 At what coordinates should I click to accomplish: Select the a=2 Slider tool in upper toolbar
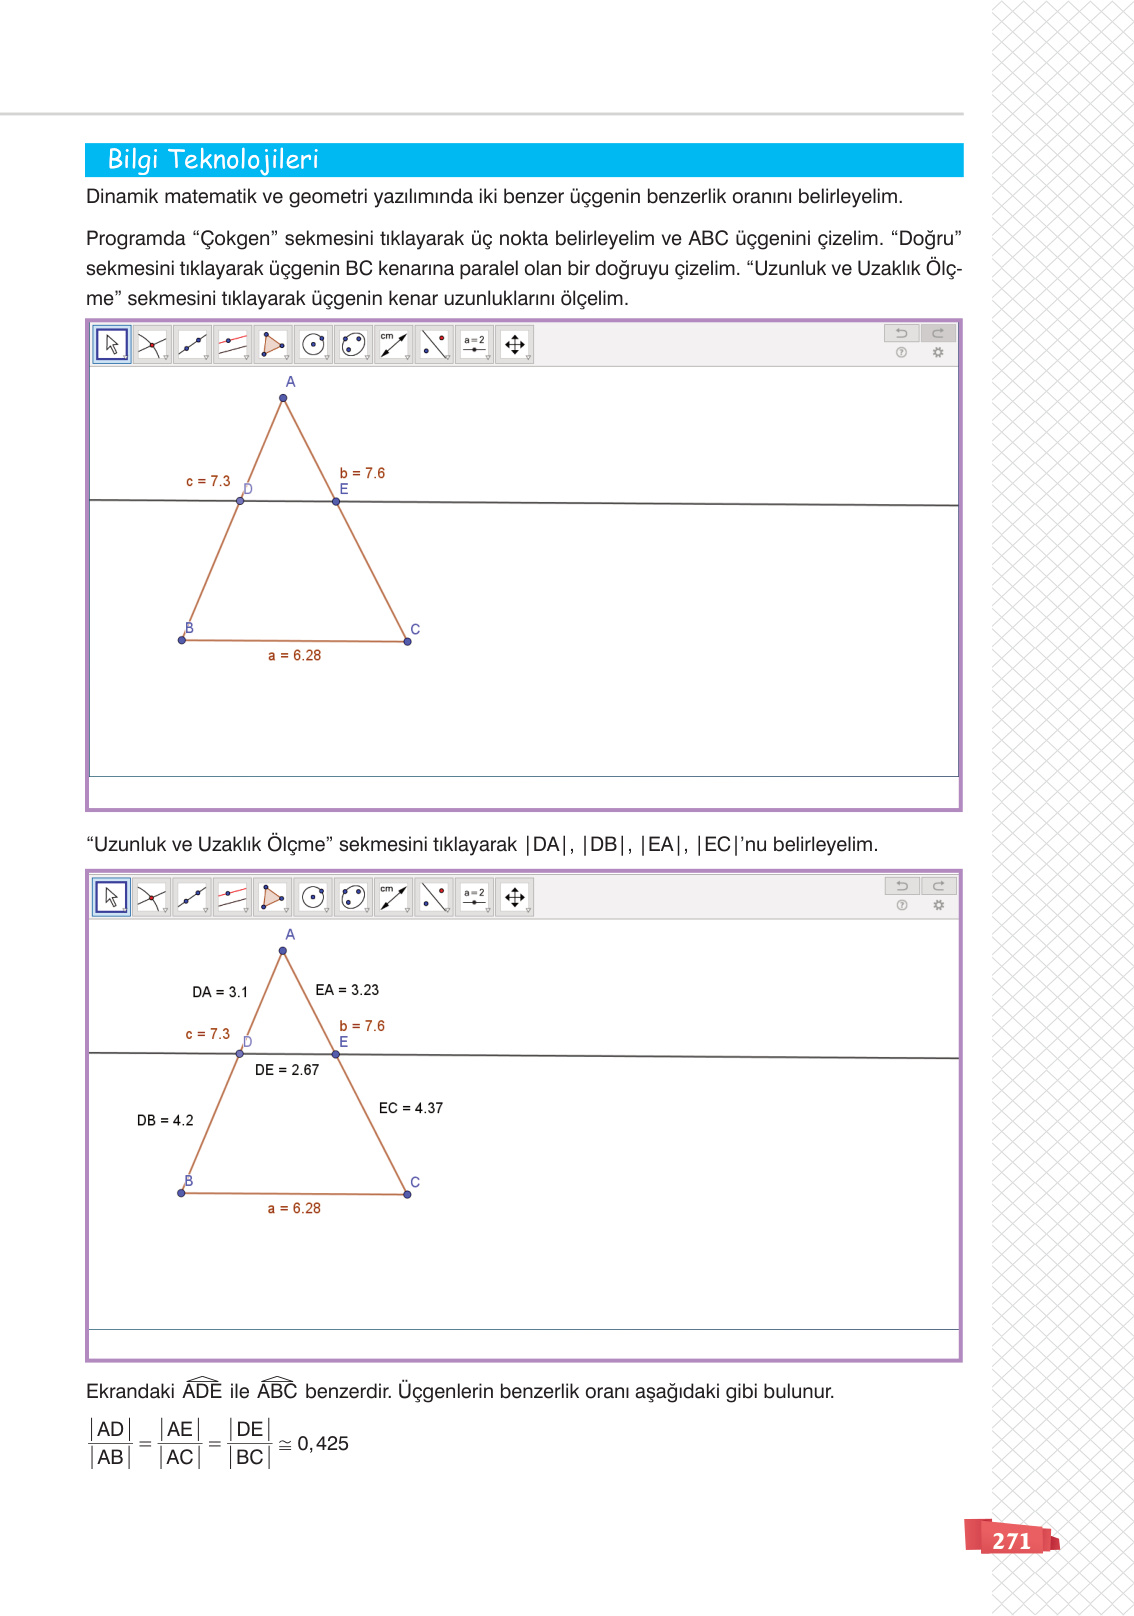pyautogui.click(x=474, y=345)
